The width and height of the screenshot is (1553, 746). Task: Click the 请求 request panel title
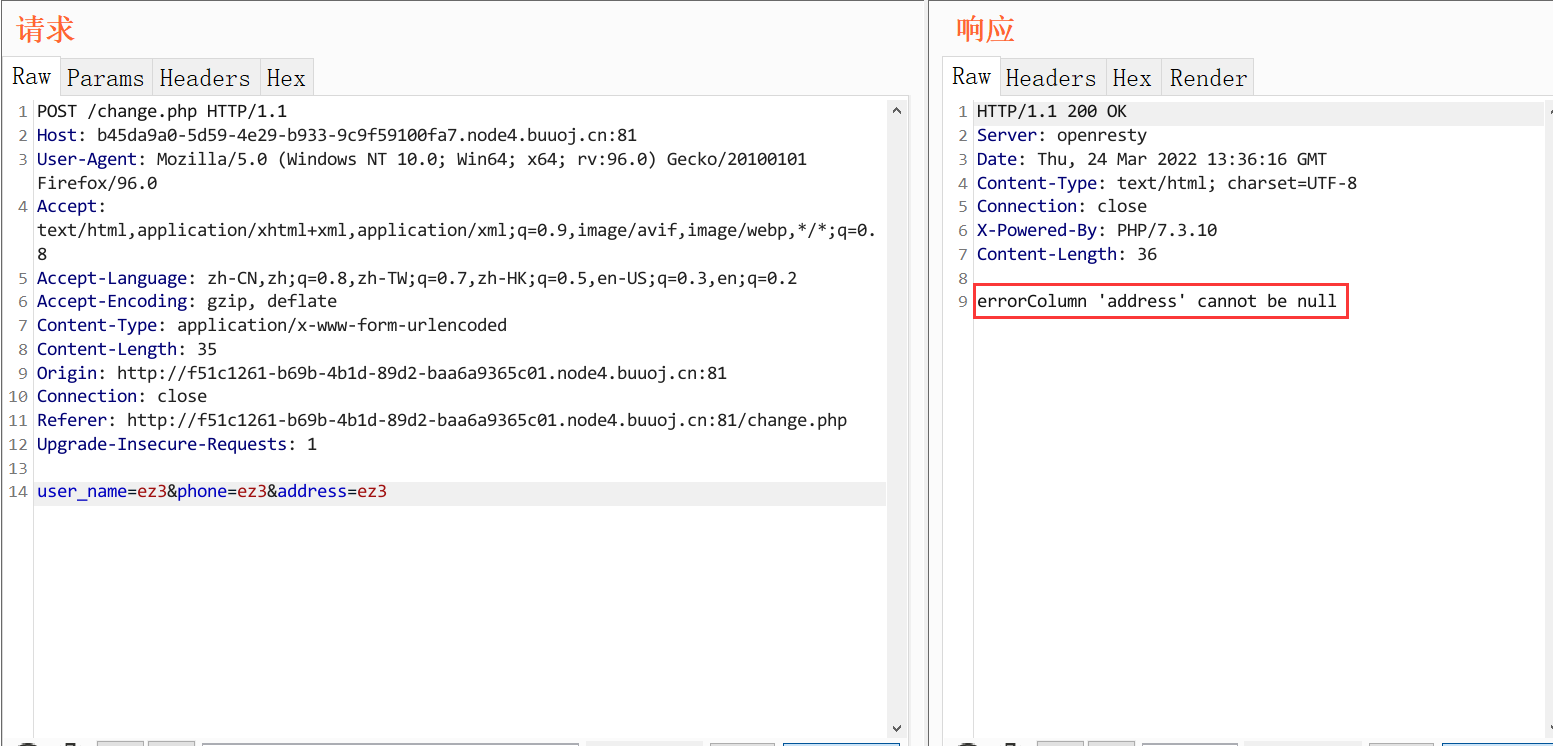46,29
